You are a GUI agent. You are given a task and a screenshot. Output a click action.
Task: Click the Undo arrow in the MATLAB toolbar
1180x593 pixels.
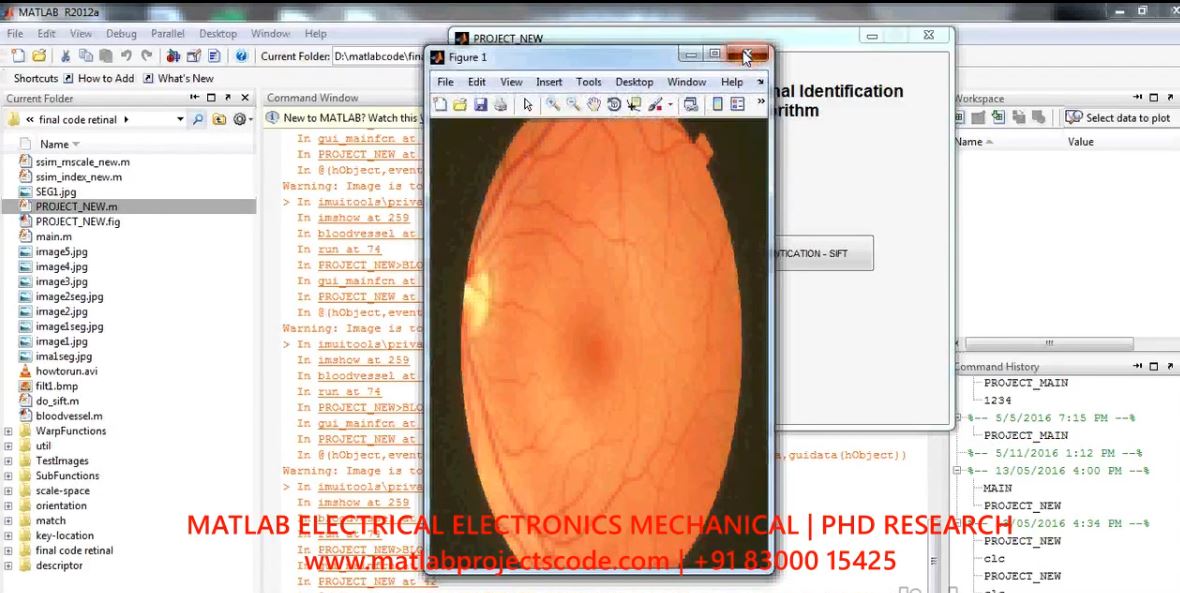(x=126, y=56)
